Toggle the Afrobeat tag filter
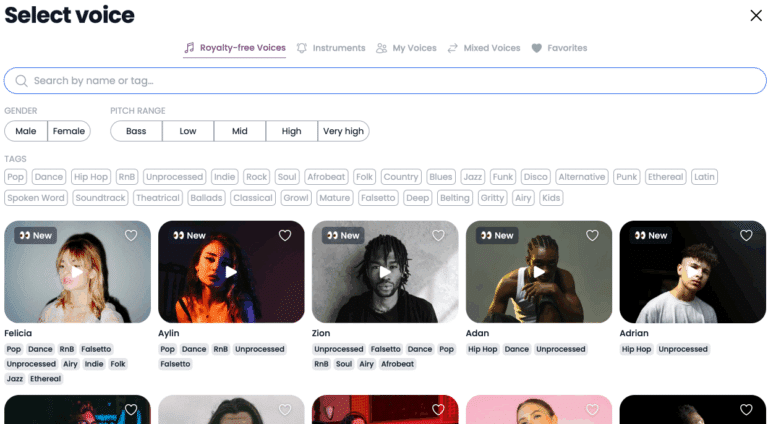The height and width of the screenshot is (424, 768). [326, 177]
